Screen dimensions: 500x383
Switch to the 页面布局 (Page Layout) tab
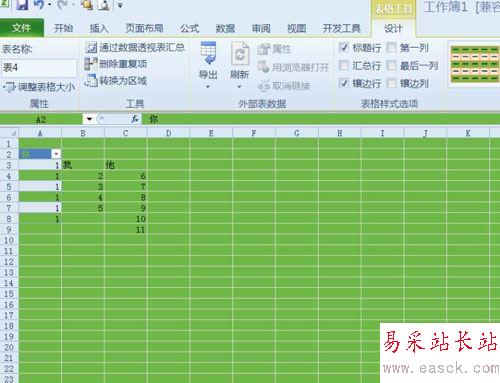(144, 28)
